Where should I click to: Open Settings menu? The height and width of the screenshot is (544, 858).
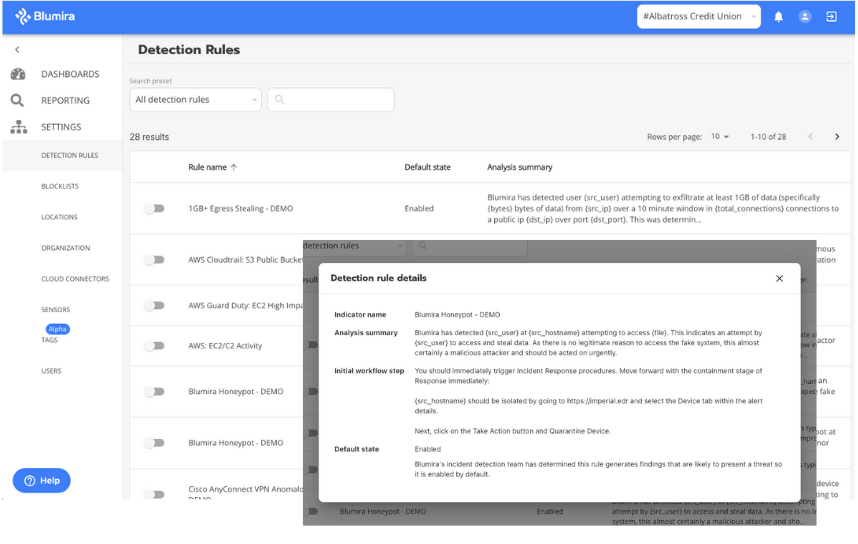coord(61,127)
